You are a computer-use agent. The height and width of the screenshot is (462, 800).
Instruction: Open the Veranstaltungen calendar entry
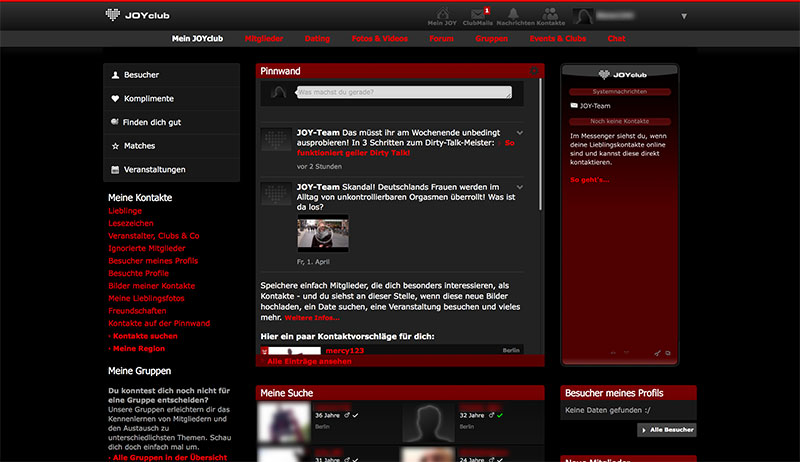point(171,170)
